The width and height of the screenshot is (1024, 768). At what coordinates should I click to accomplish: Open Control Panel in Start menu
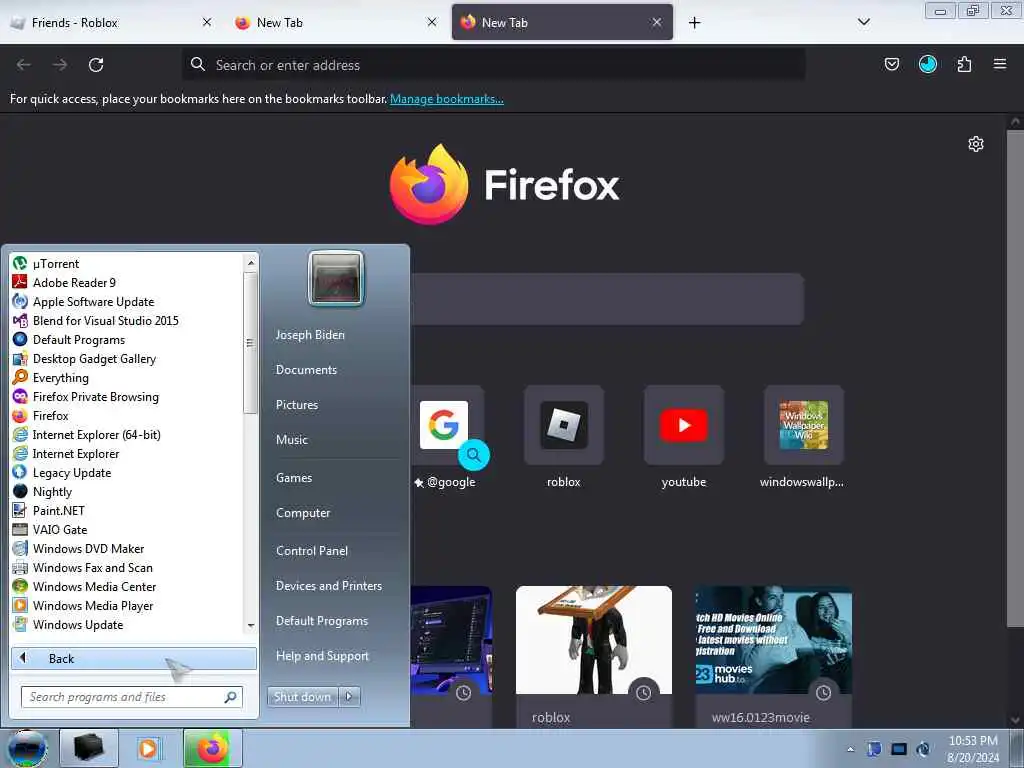(x=312, y=551)
